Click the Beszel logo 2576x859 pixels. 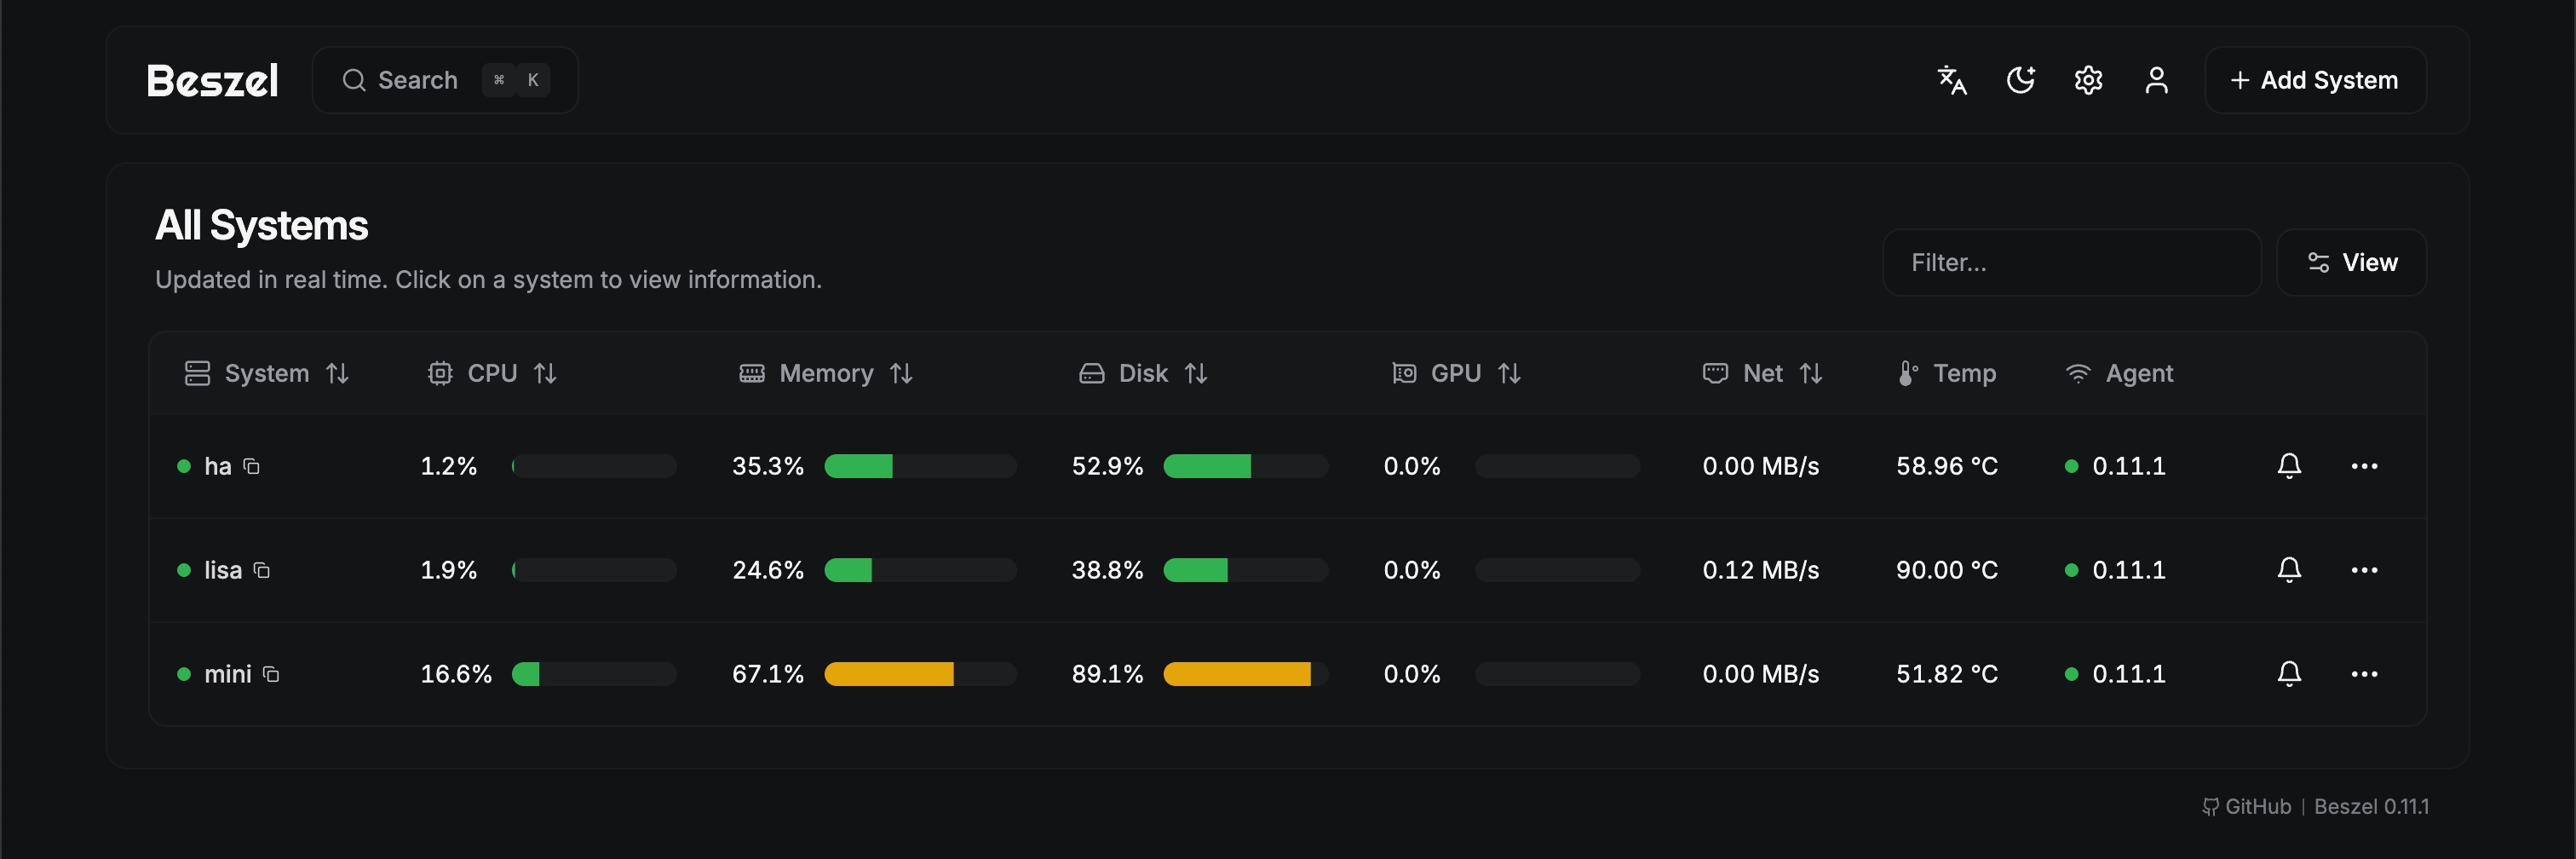pos(212,80)
